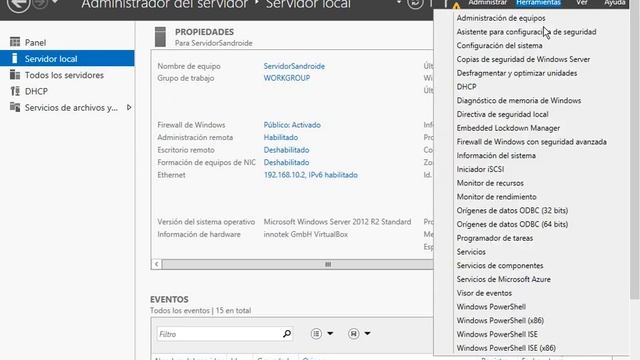Click the properties scrollbar left arrow
Screen dimensions: 640x360
coord(156,264)
